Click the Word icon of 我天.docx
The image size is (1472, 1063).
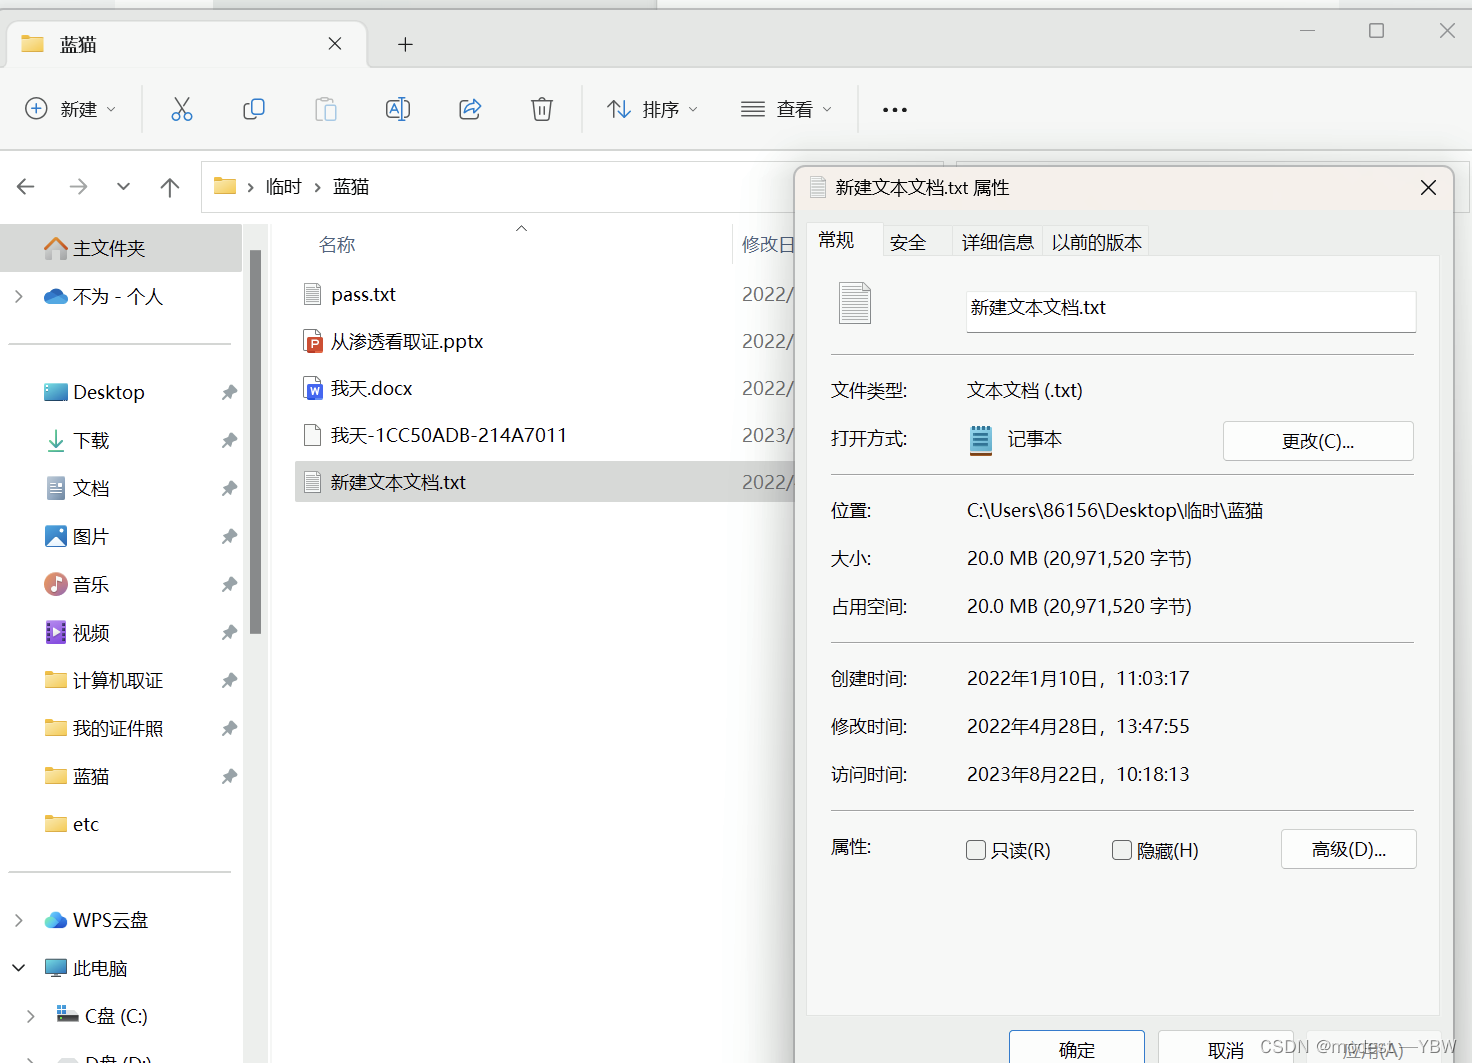click(312, 388)
